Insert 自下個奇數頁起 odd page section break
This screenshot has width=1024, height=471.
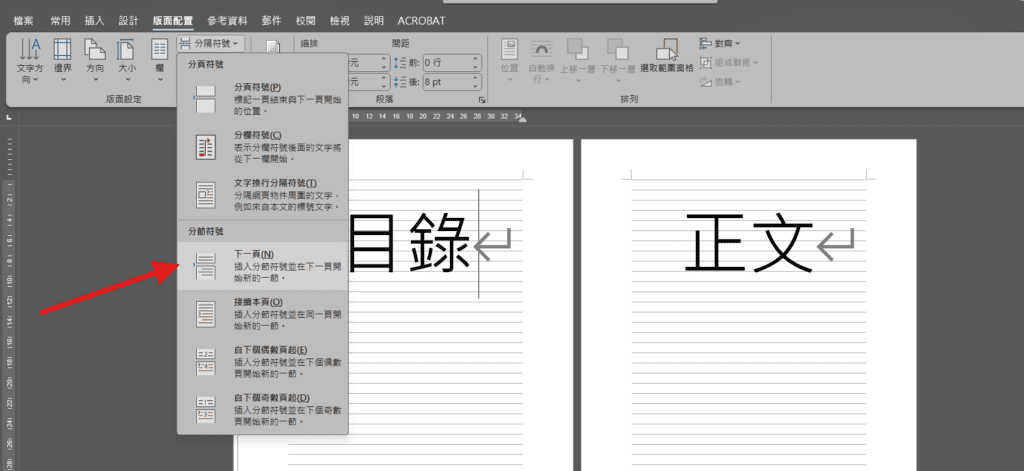pos(262,410)
